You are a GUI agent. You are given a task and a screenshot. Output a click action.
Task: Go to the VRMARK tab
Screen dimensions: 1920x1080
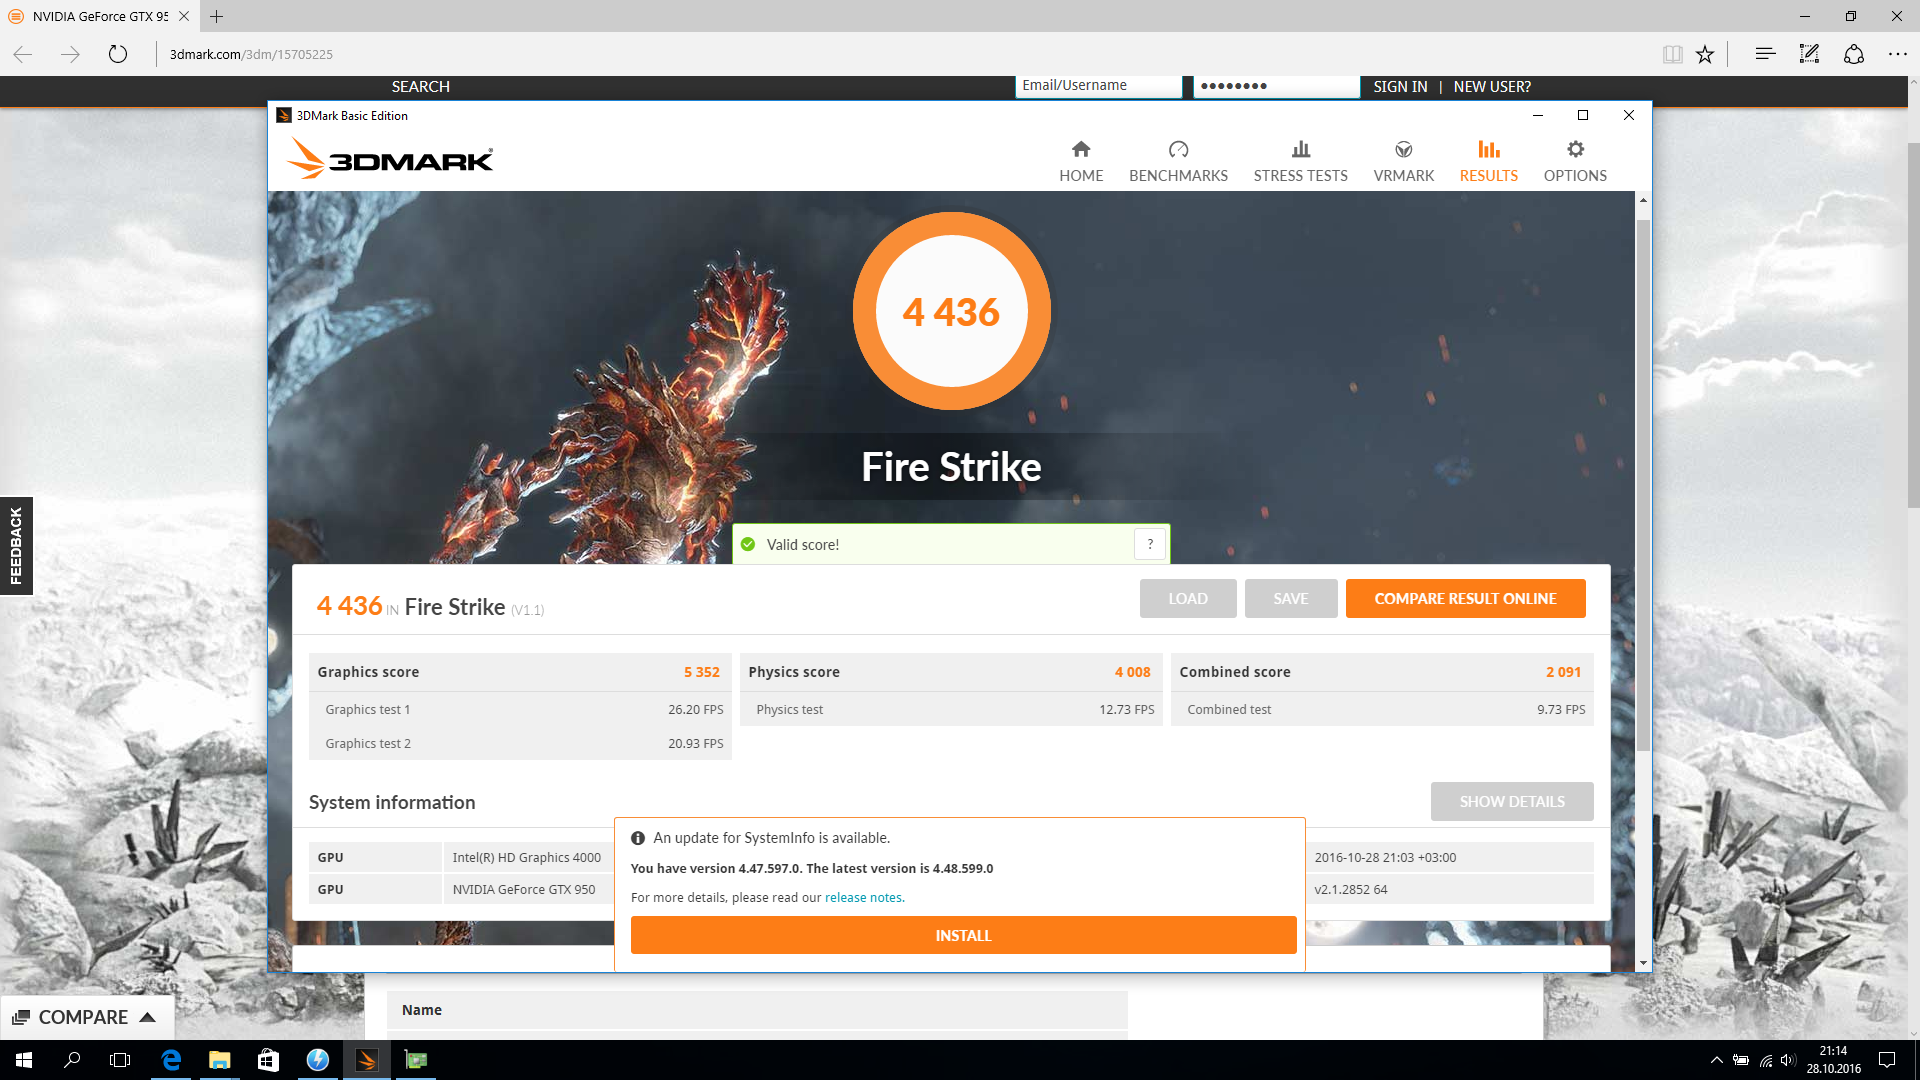tap(1404, 161)
